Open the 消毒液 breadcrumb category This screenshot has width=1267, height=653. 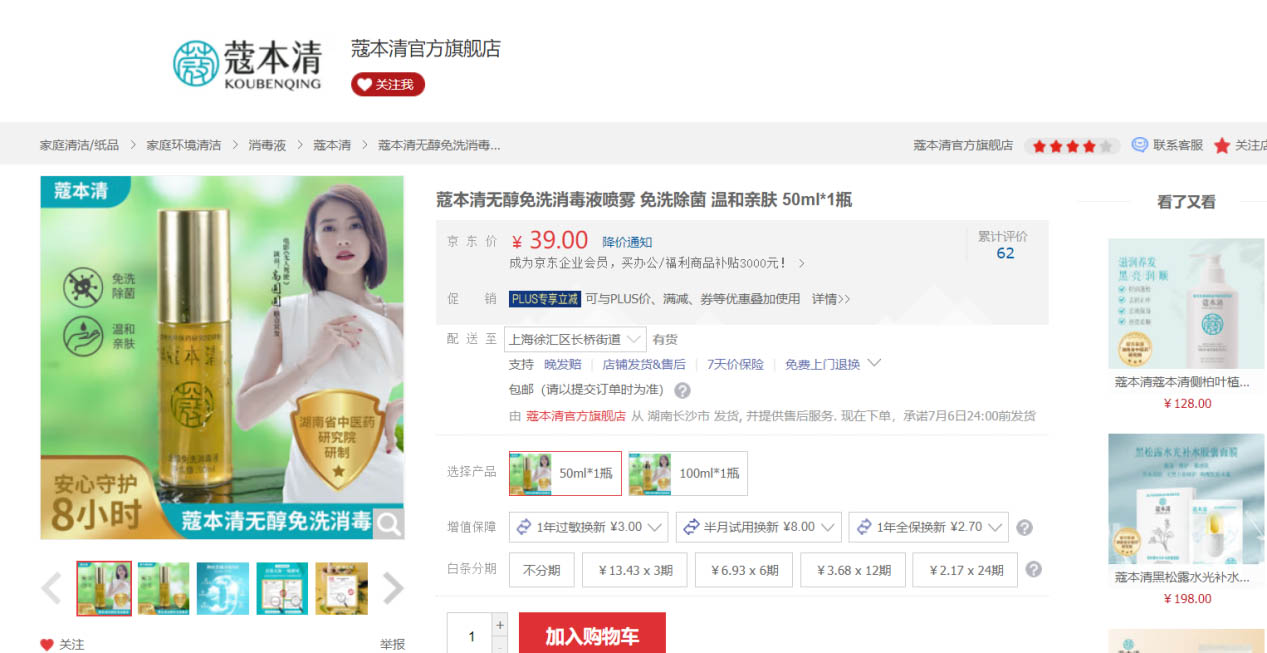click(x=267, y=145)
